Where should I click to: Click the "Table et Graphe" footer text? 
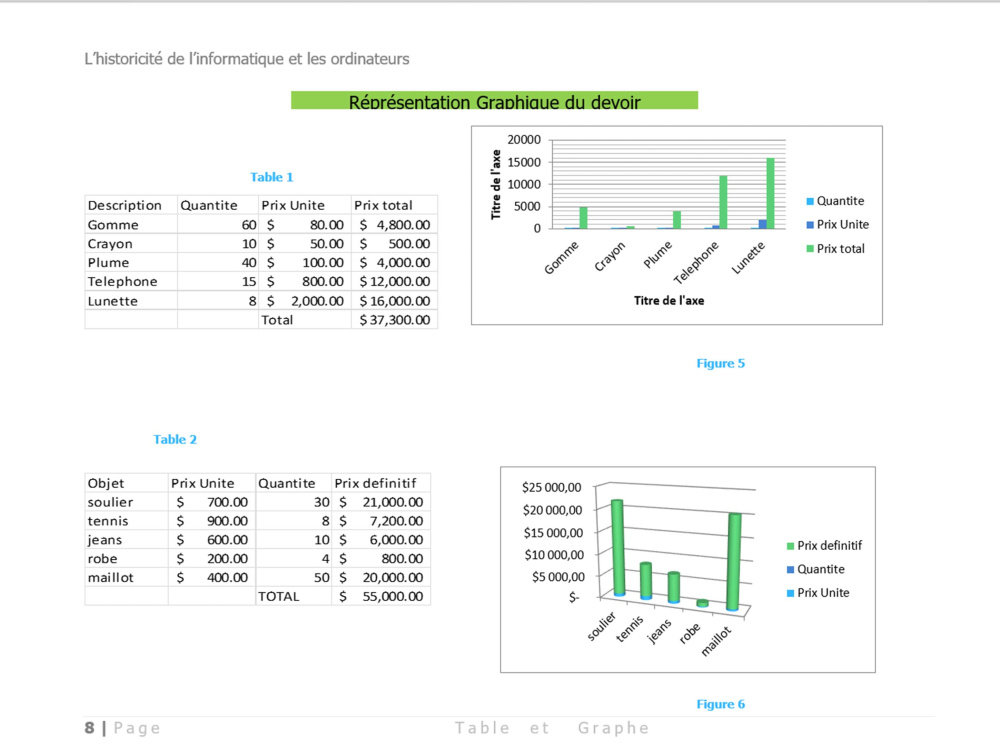click(x=552, y=728)
